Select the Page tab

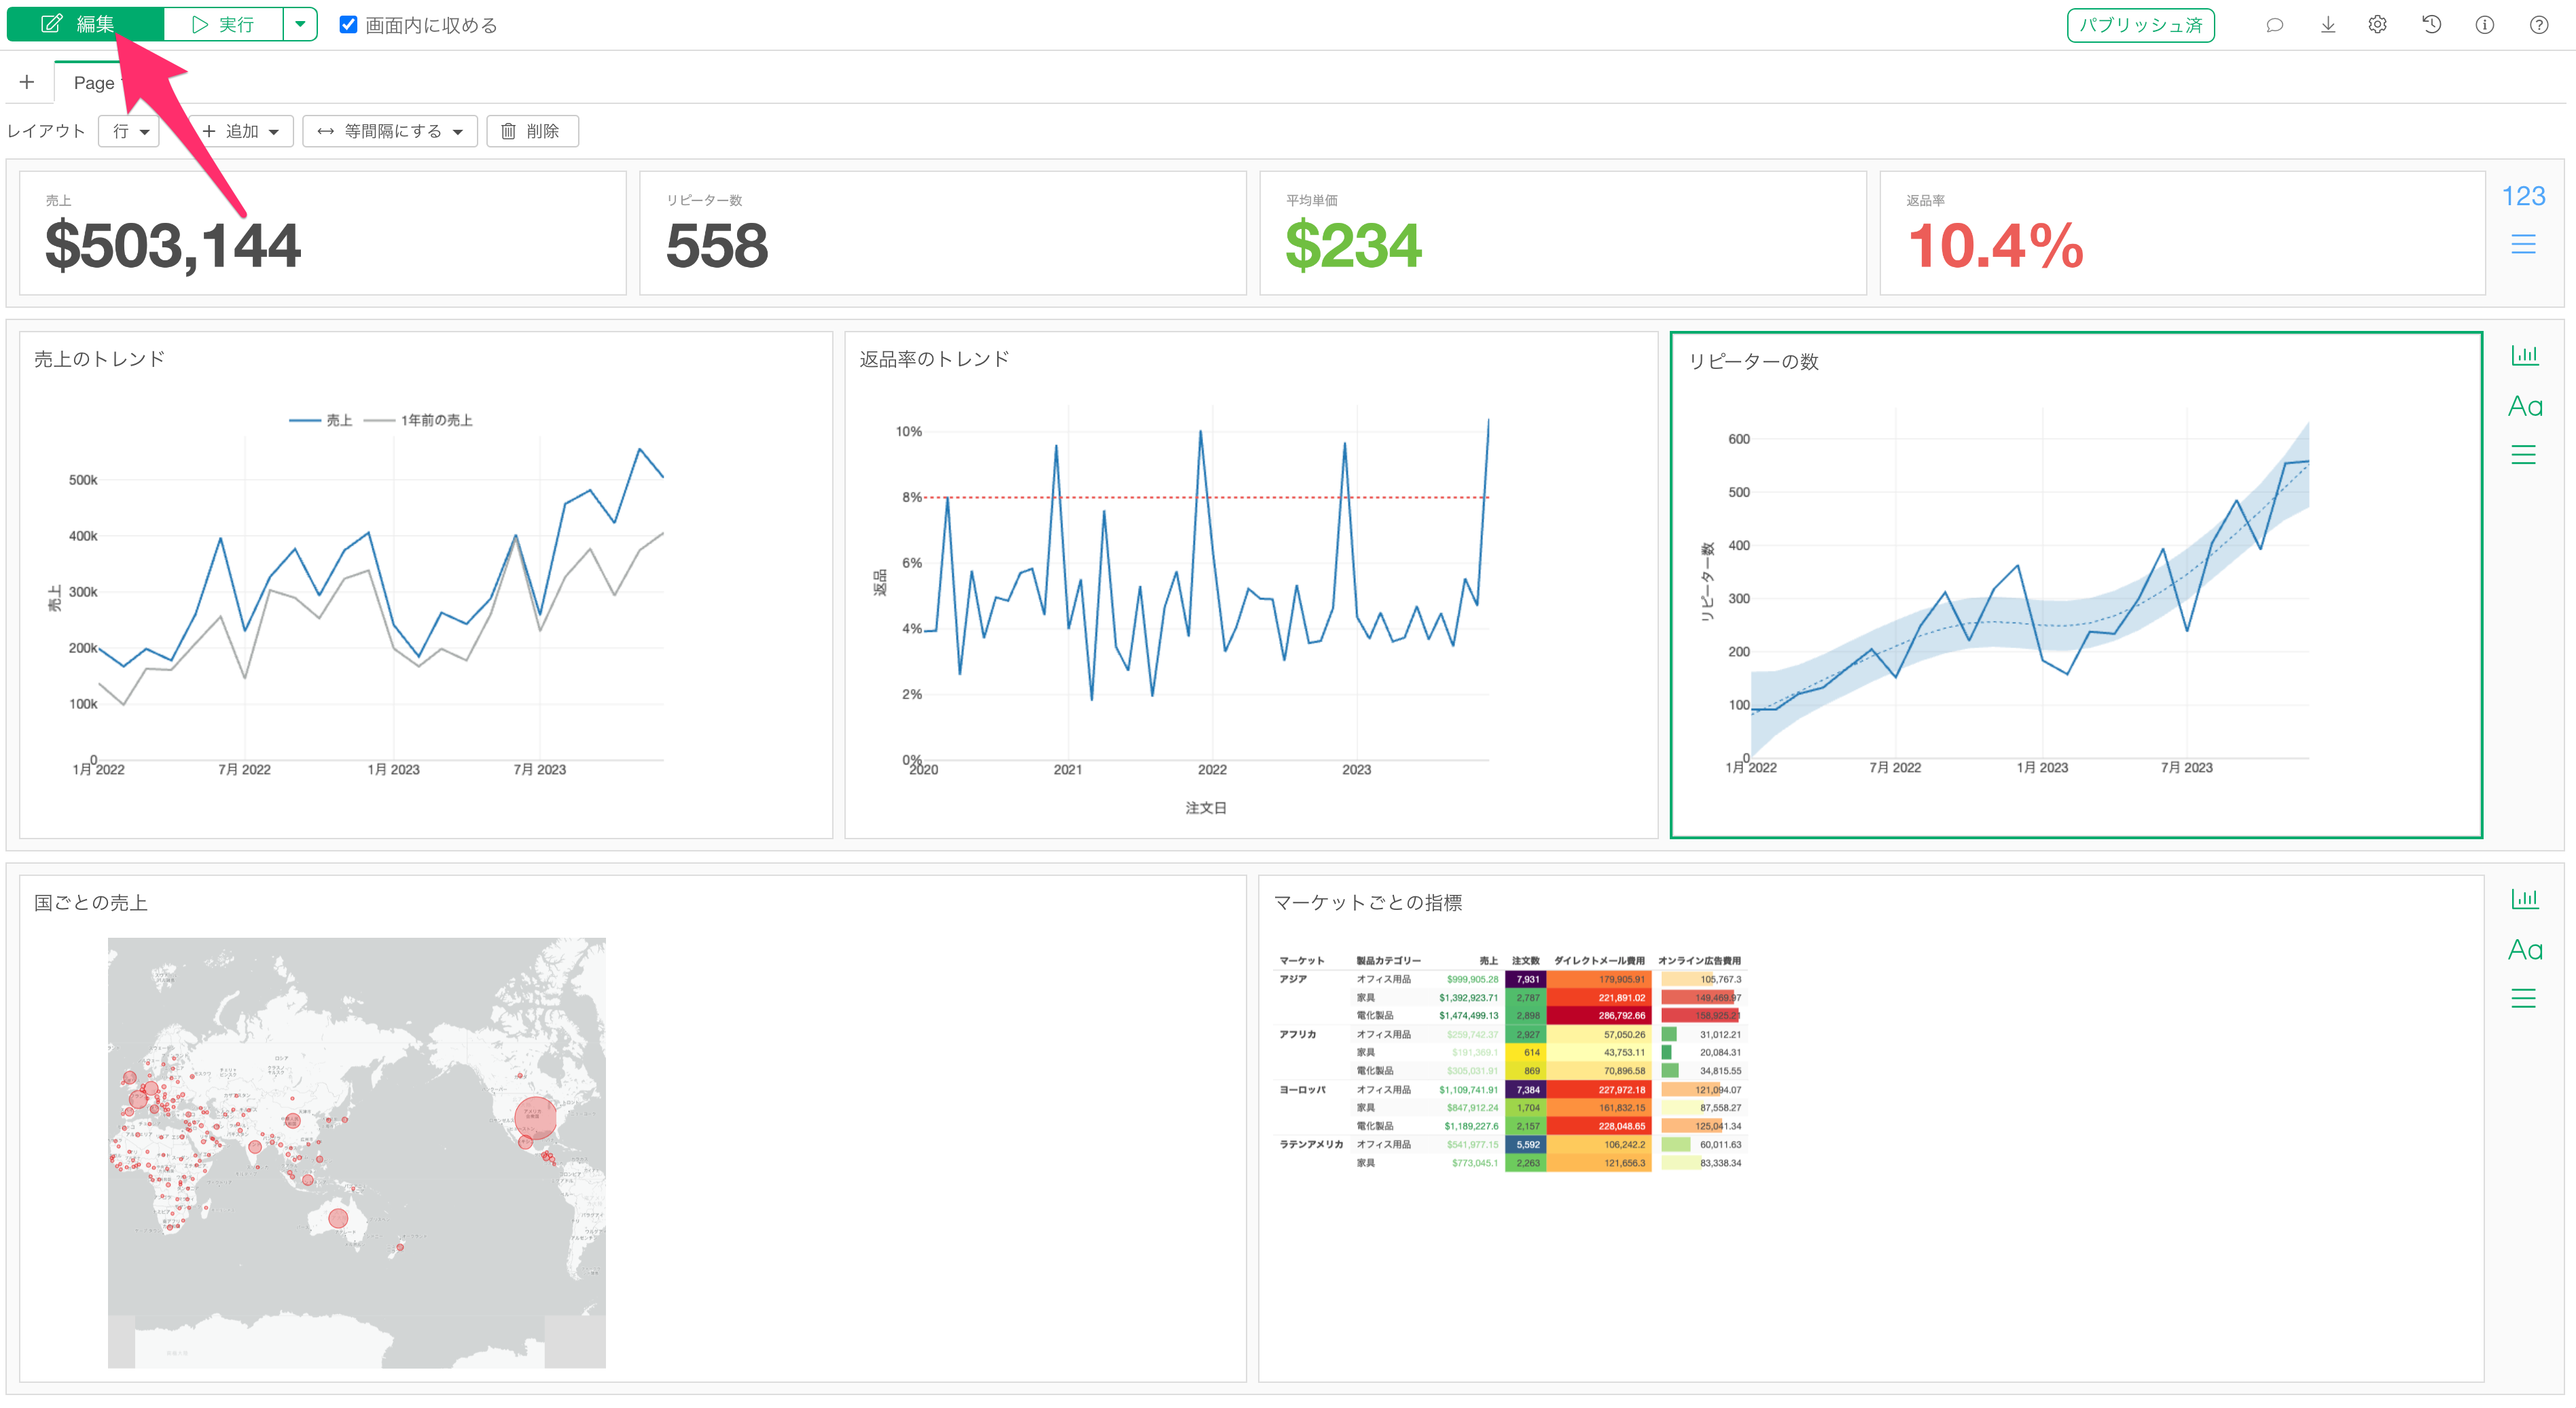[x=94, y=83]
